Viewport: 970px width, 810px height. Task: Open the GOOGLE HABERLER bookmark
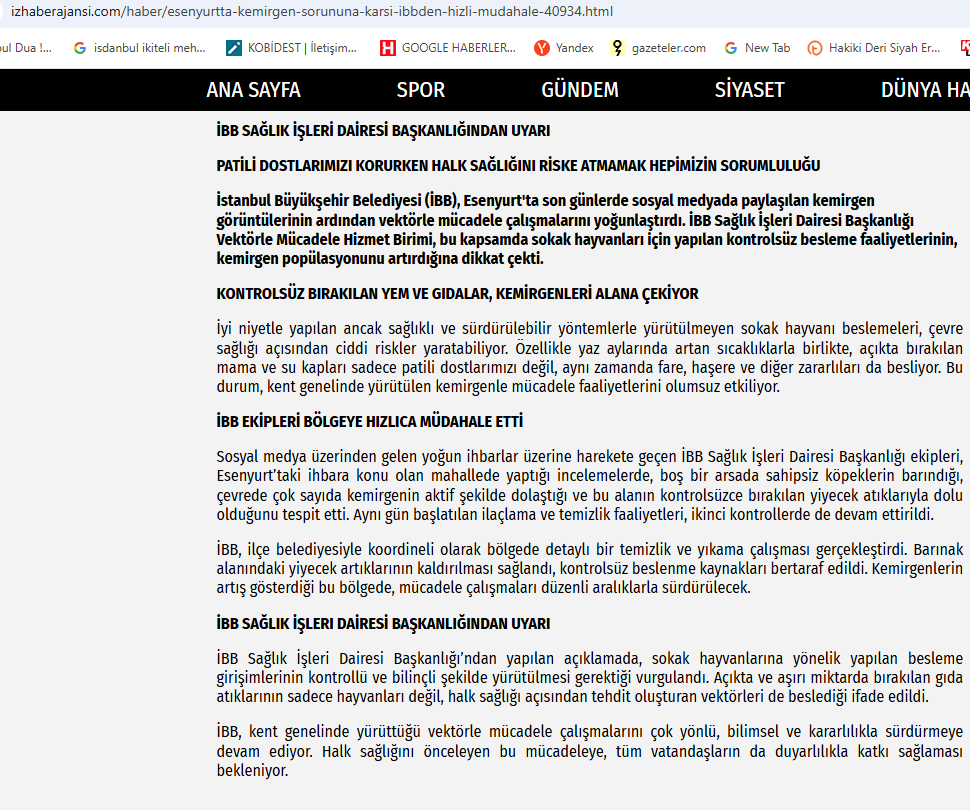pyautogui.click(x=448, y=48)
